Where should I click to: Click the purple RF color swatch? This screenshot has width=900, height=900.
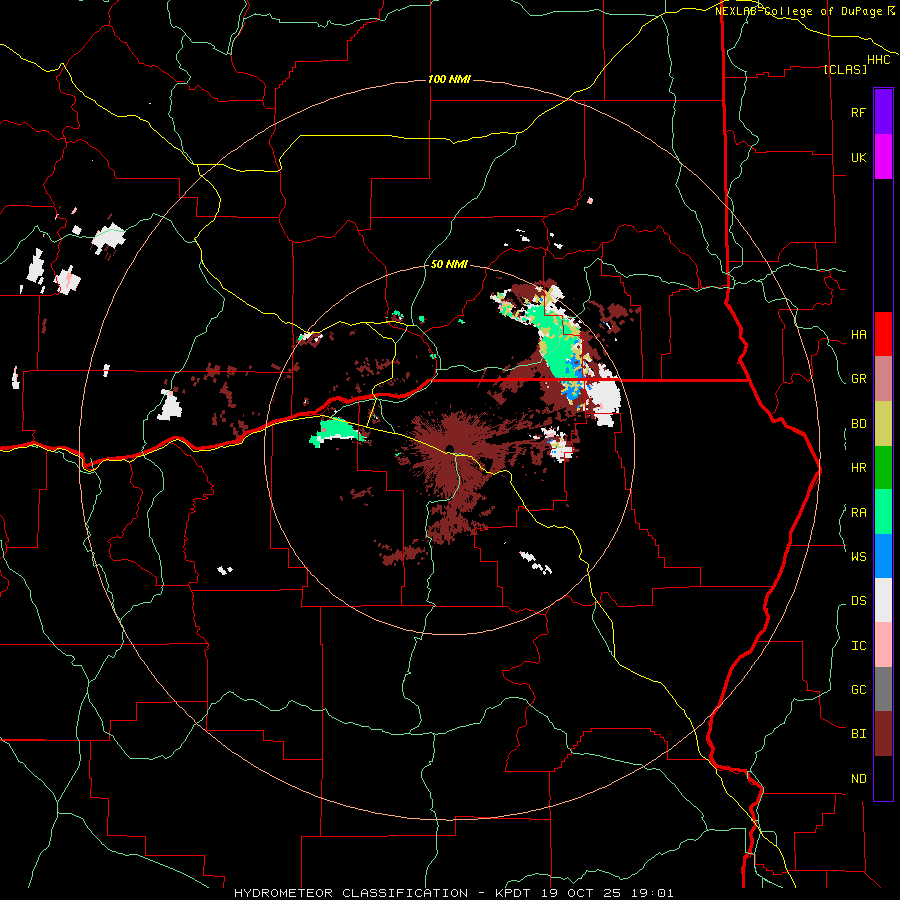[x=883, y=112]
